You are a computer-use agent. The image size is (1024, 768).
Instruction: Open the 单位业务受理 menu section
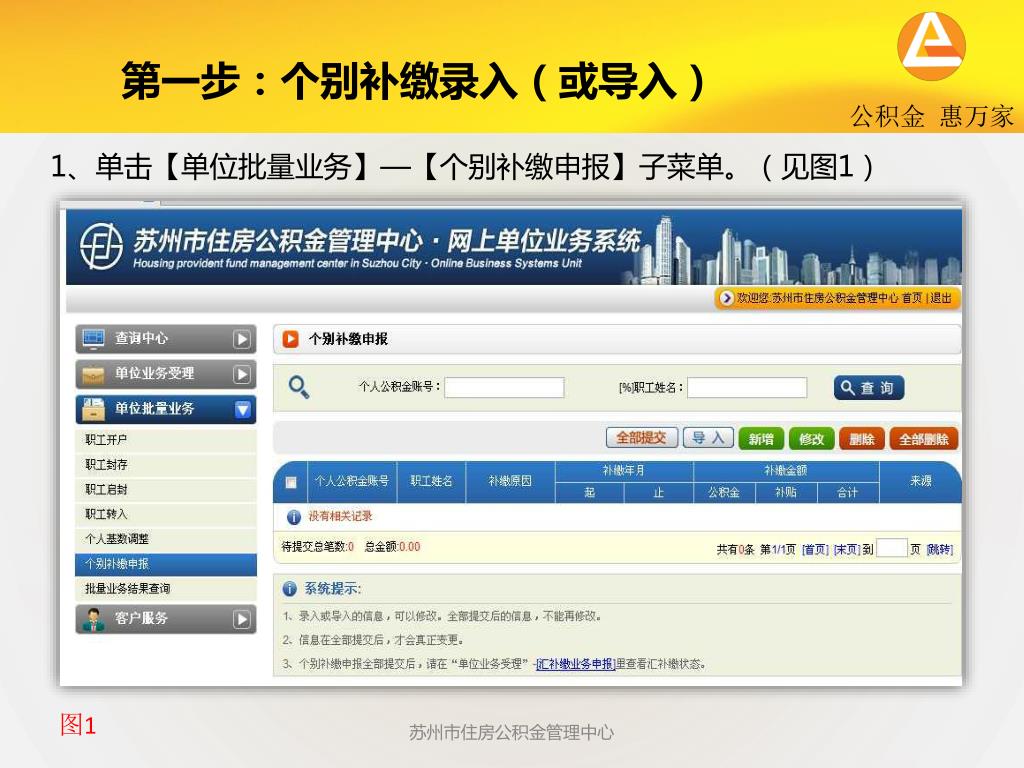click(x=166, y=374)
